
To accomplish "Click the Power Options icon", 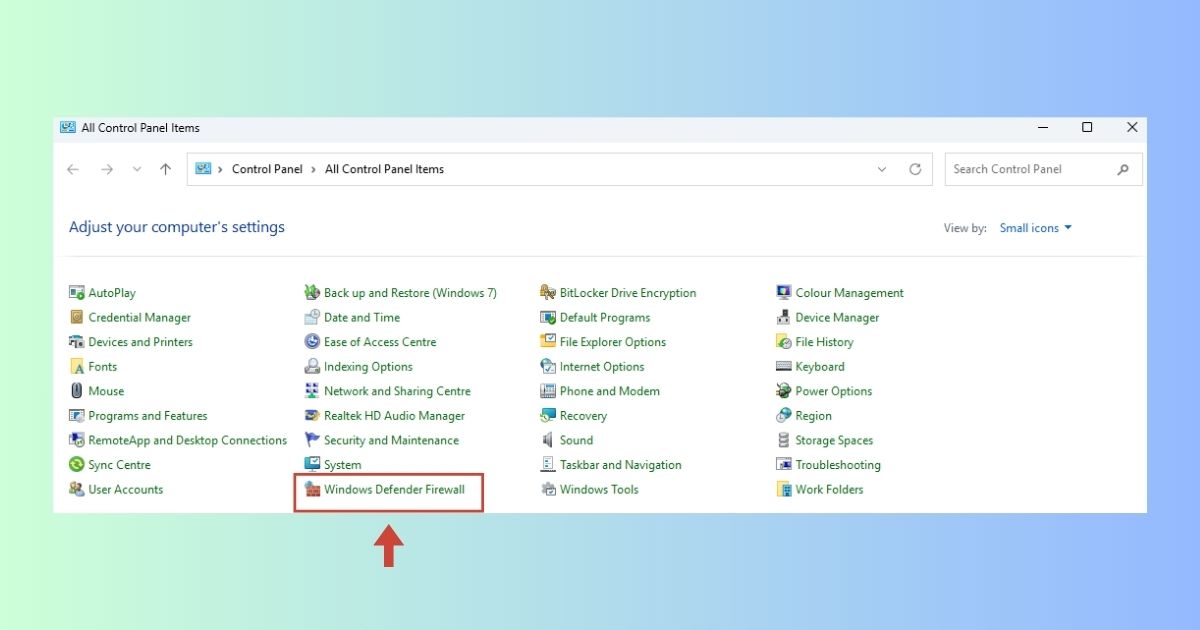I will click(784, 391).
